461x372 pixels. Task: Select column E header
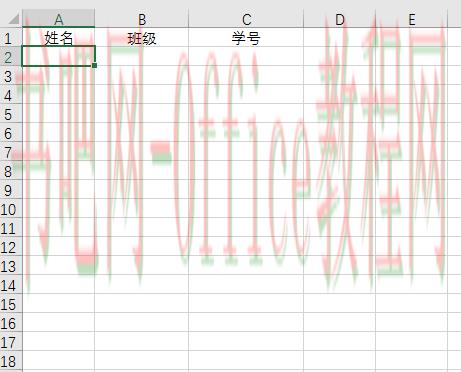coord(411,18)
